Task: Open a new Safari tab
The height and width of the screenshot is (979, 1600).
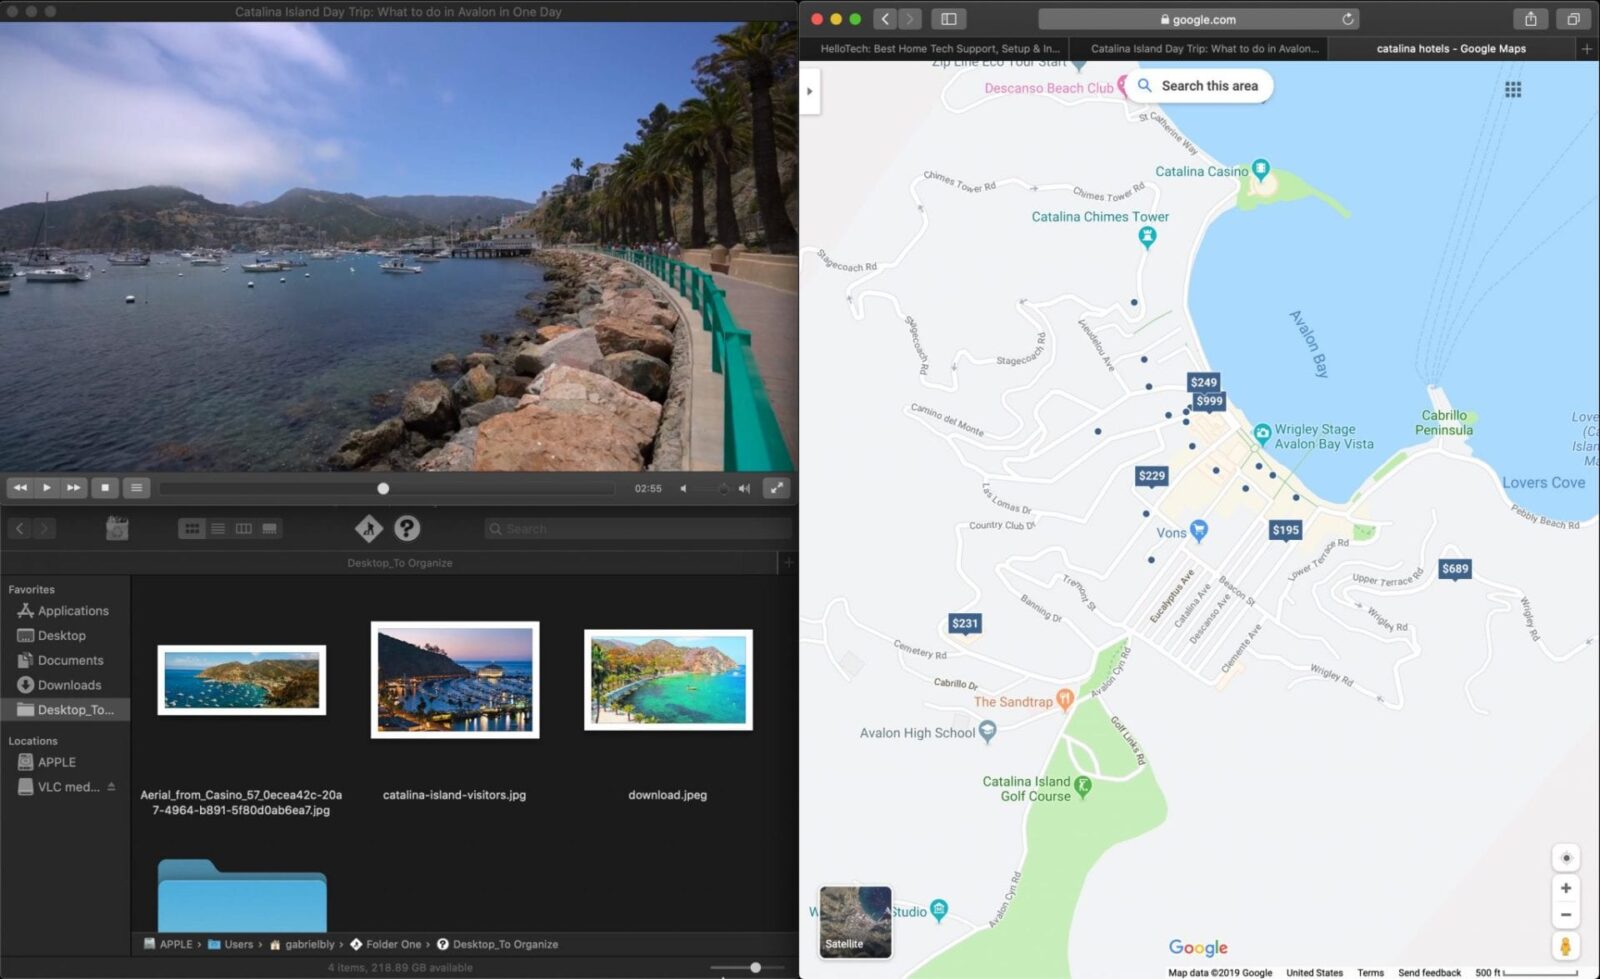Action: pyautogui.click(x=1587, y=48)
